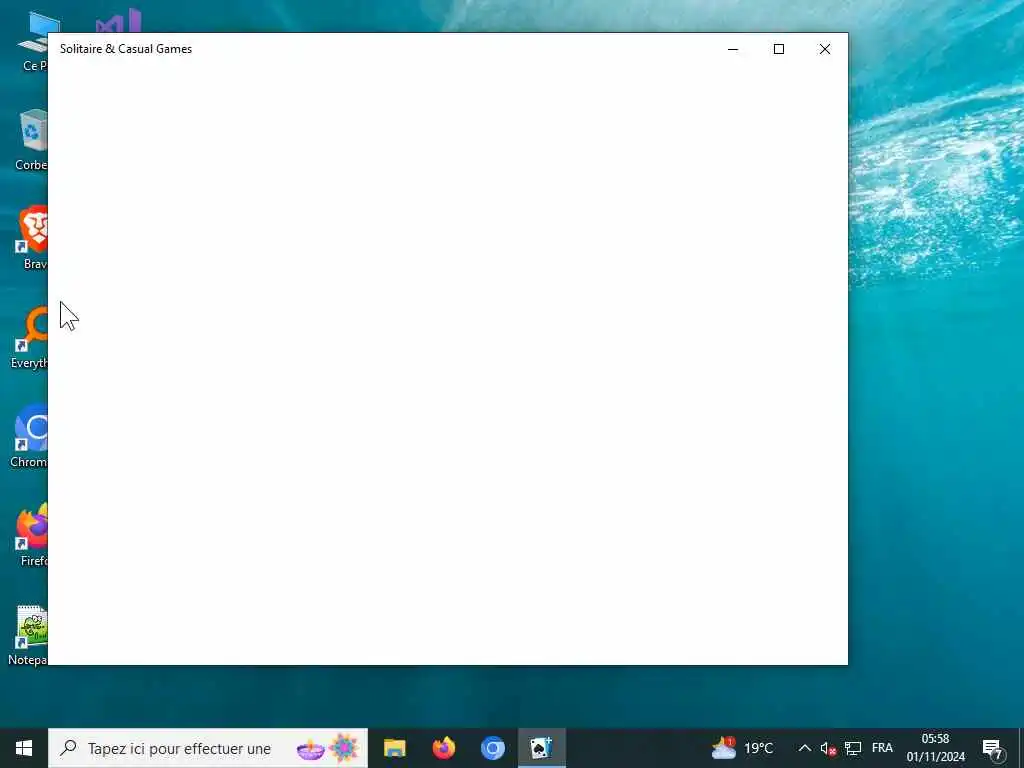Open the clock showing 05:58
Image resolution: width=1024 pixels, height=768 pixels.
click(935, 748)
